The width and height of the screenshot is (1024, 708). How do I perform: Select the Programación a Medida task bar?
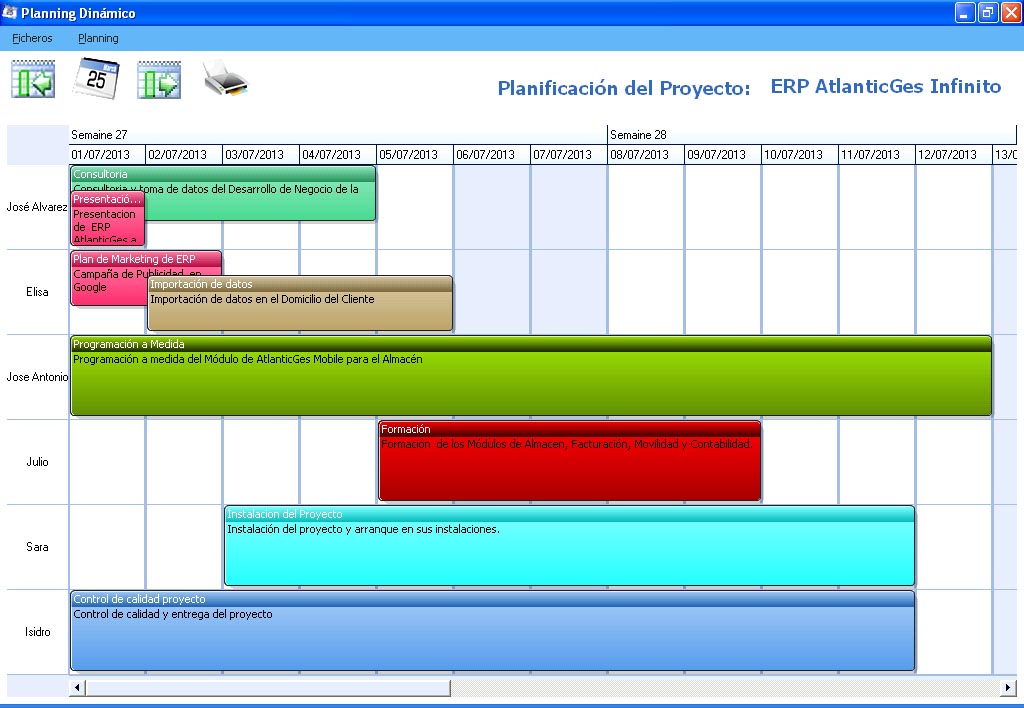coord(531,376)
